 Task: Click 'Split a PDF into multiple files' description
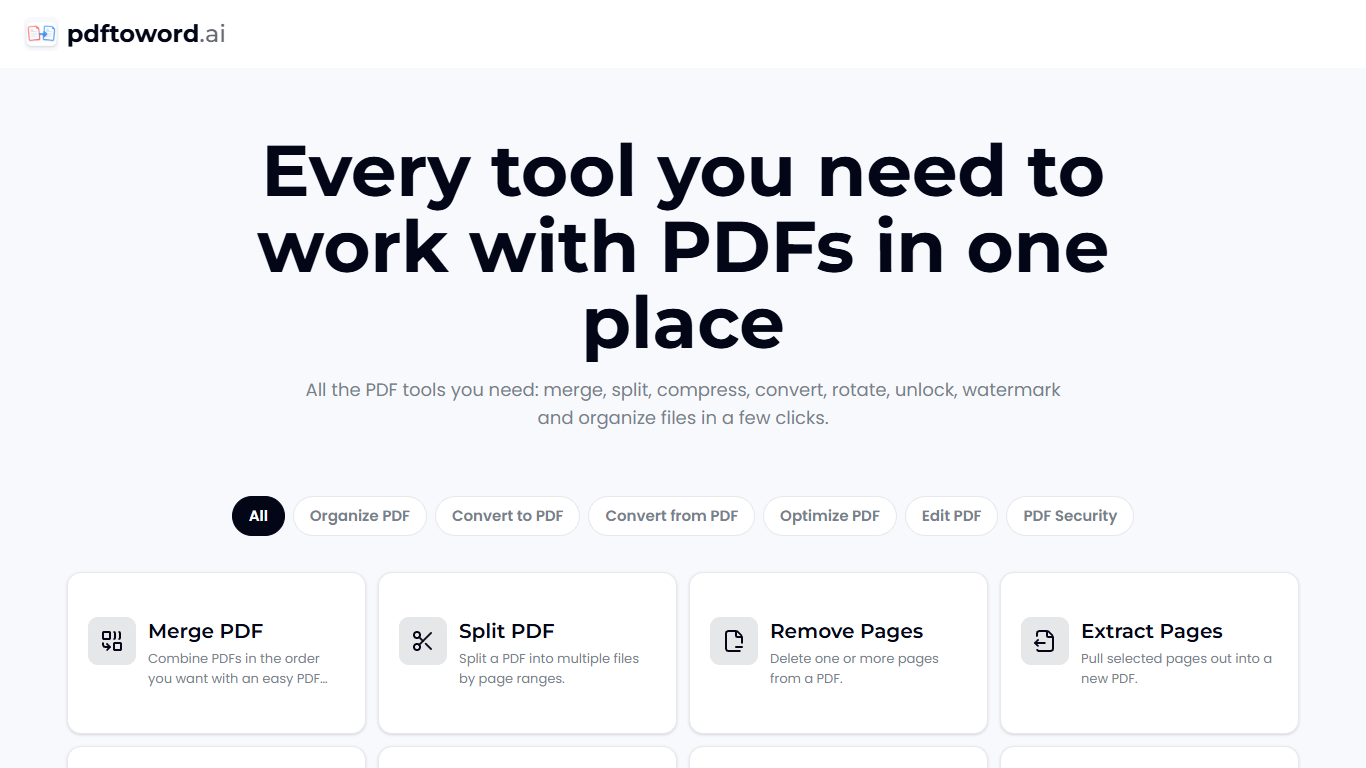tap(549, 668)
